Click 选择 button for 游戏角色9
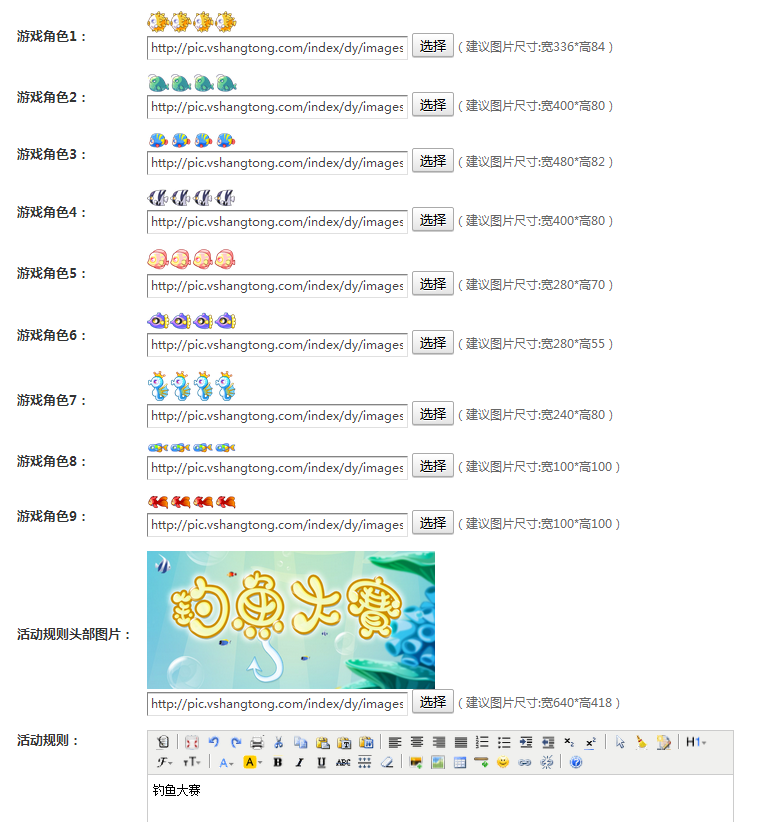 click(432, 523)
